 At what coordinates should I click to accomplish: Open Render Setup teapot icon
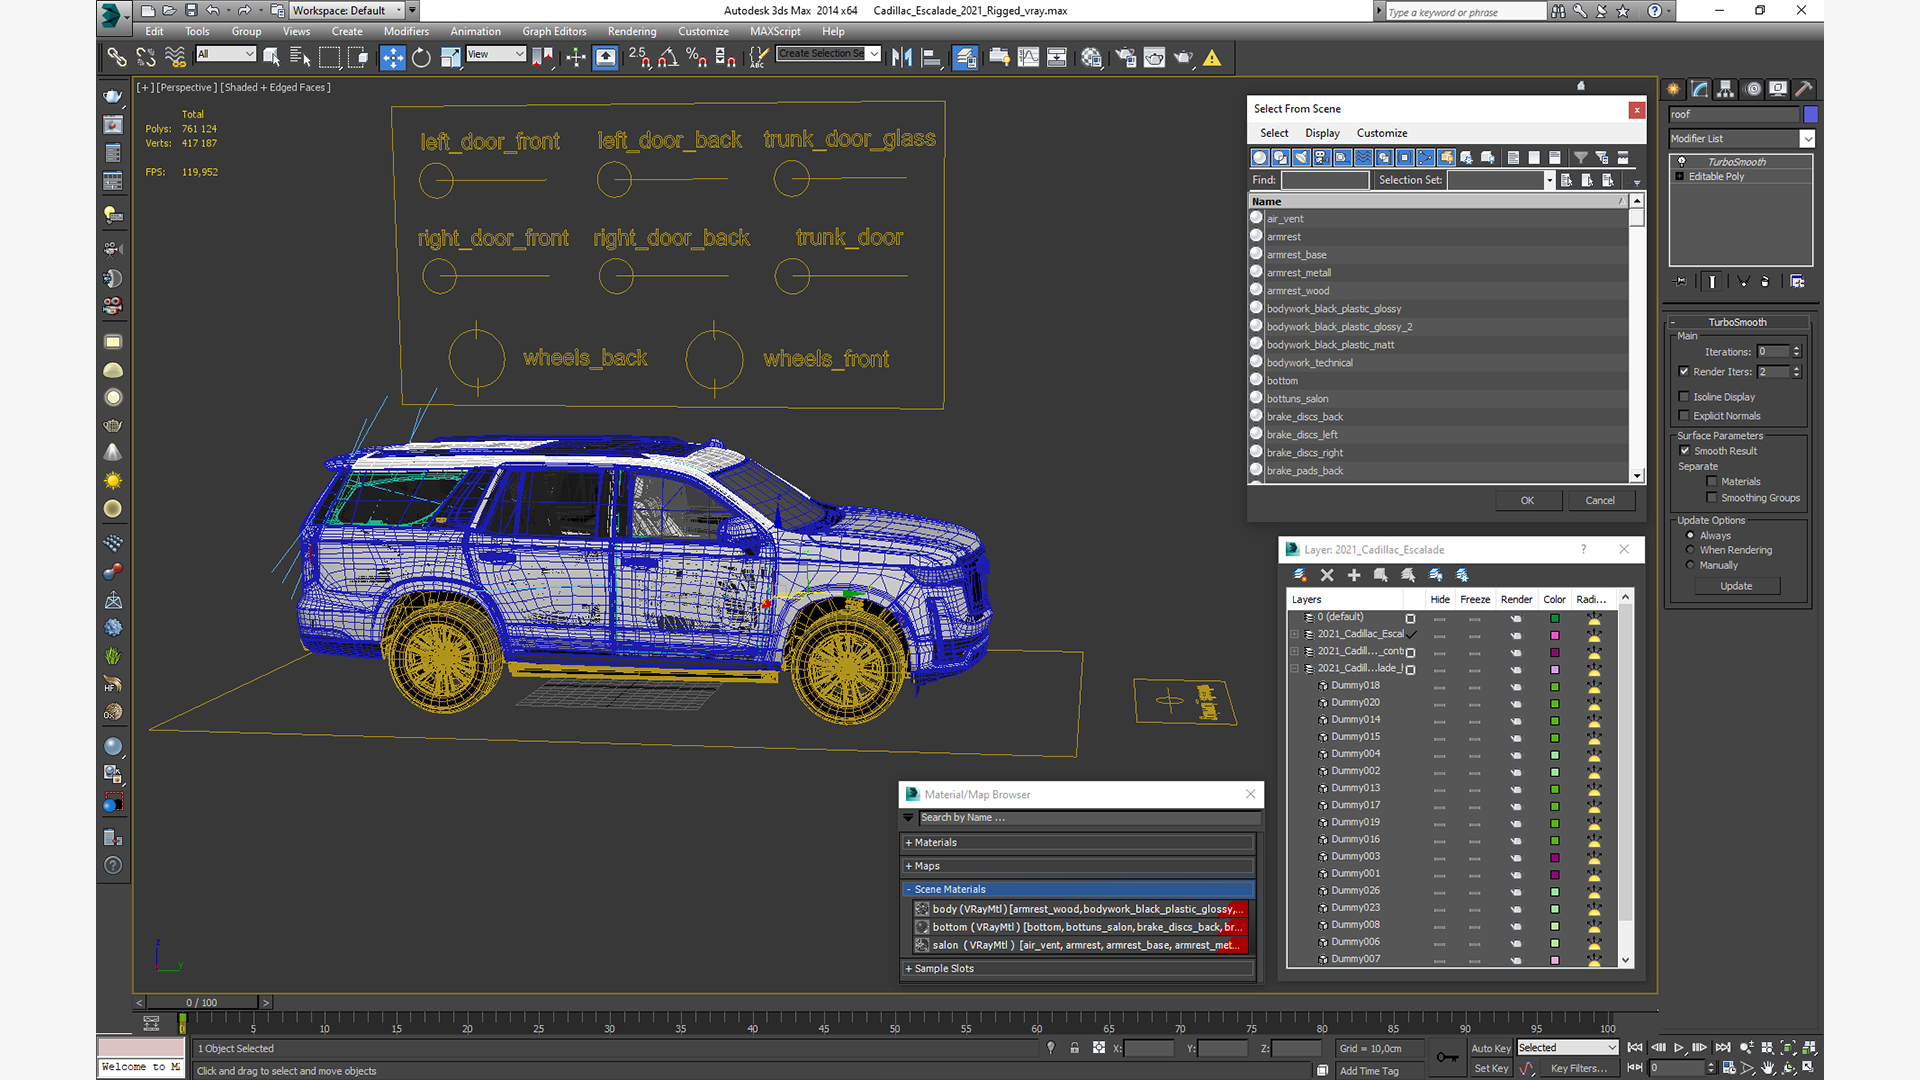click(1126, 58)
